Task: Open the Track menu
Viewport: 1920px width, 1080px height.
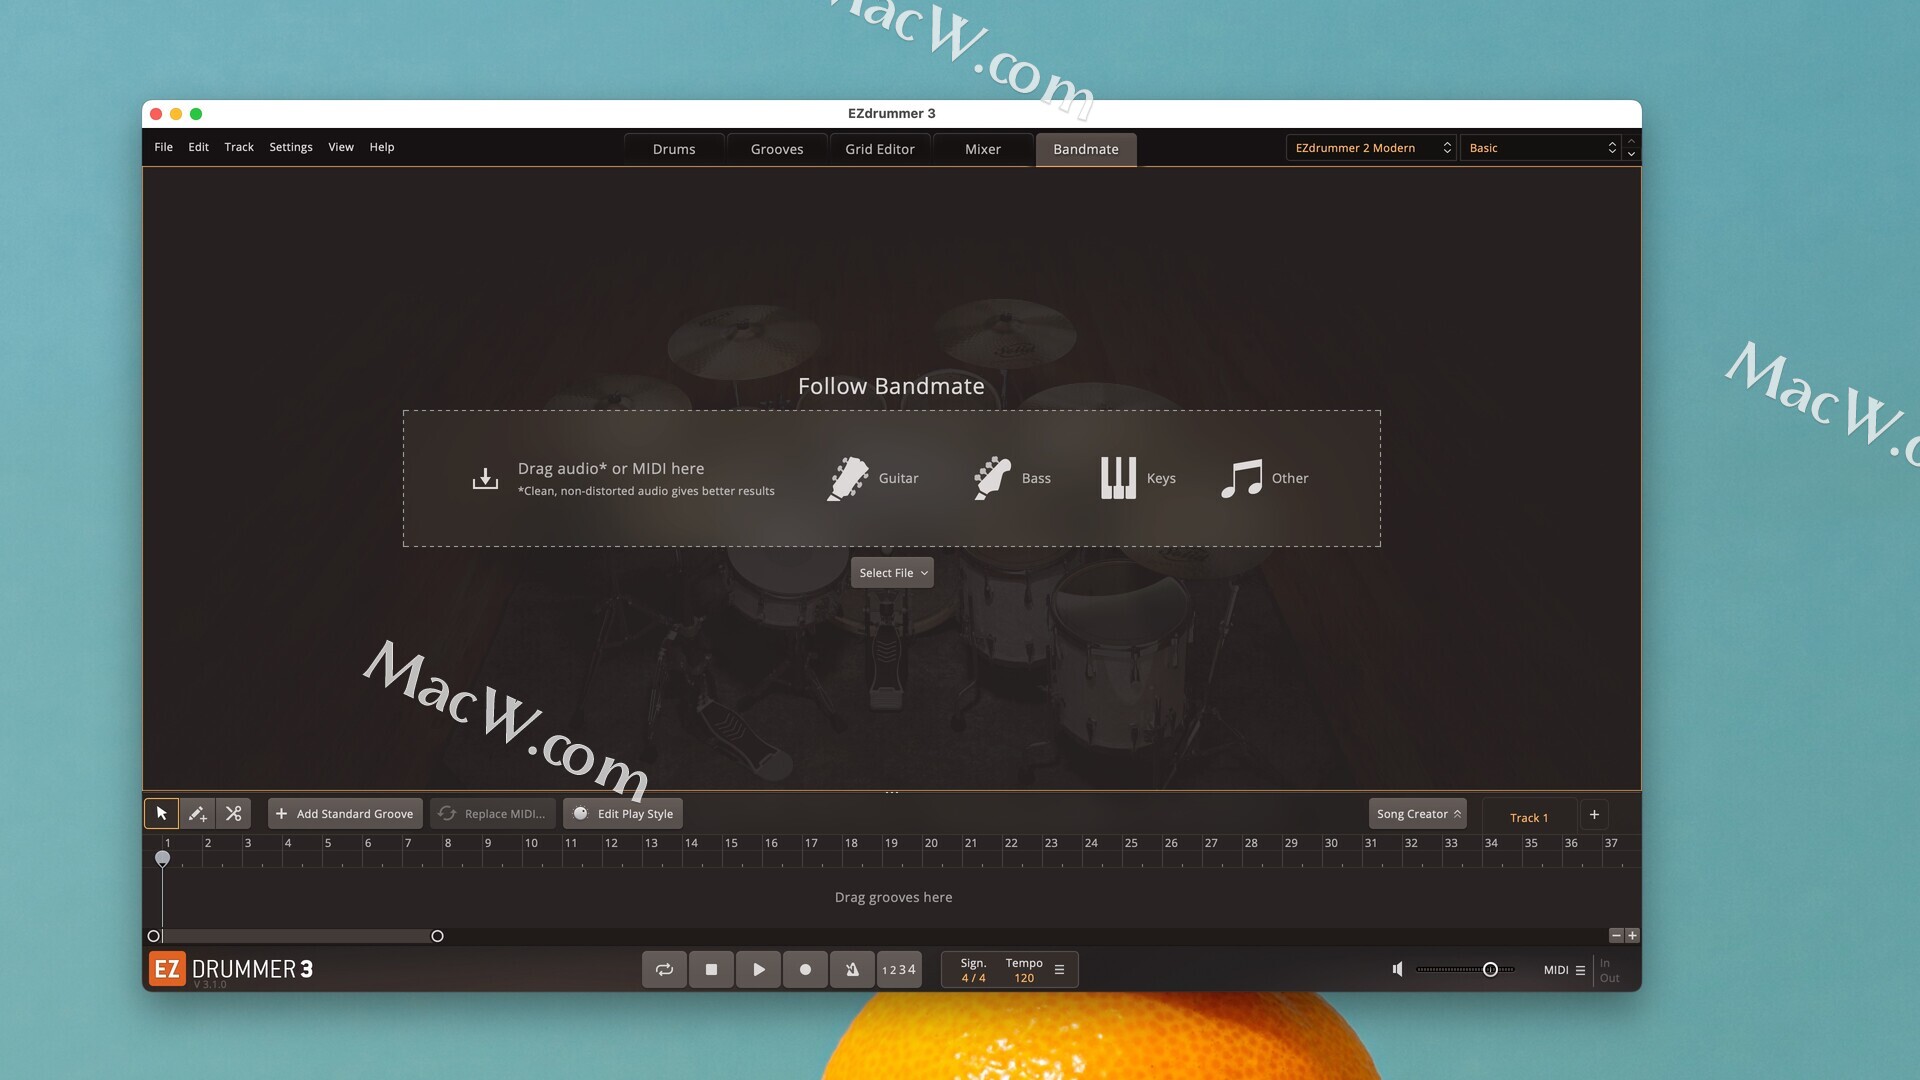Action: 239,147
